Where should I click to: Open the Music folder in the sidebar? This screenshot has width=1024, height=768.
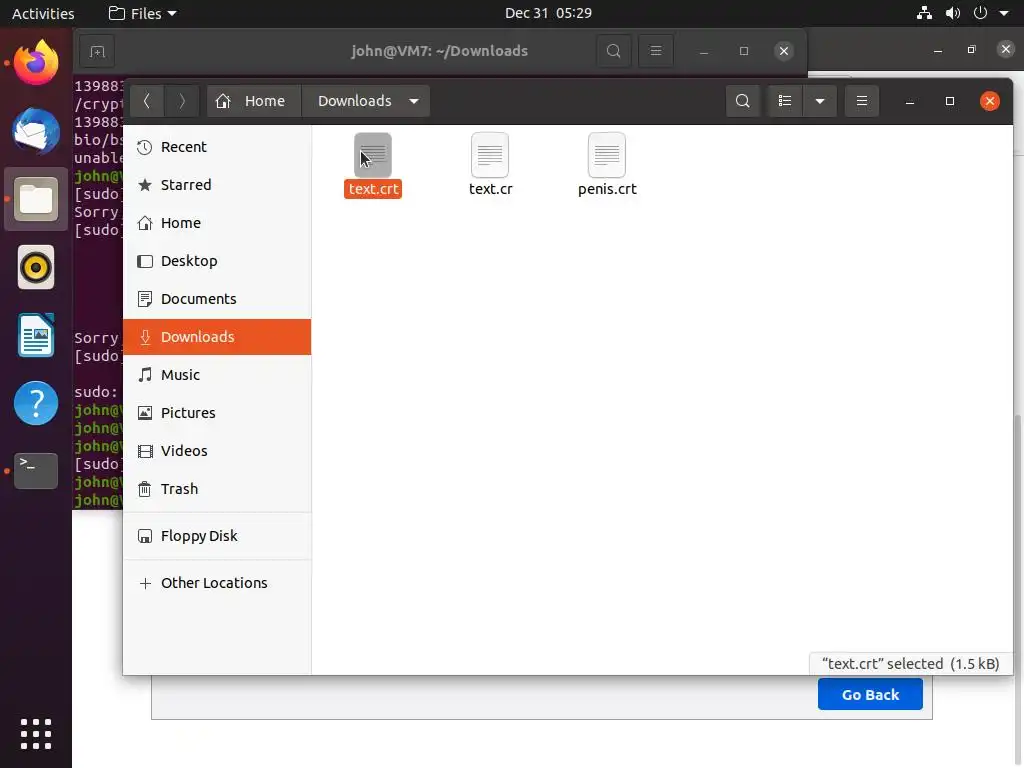[x=217, y=375]
